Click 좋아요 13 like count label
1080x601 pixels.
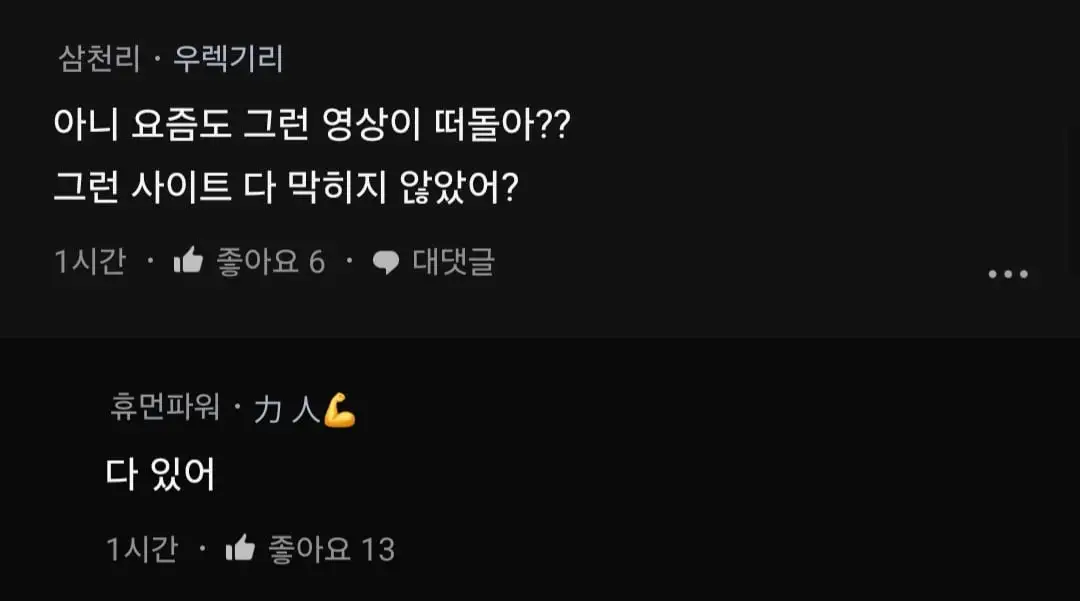tap(331, 548)
